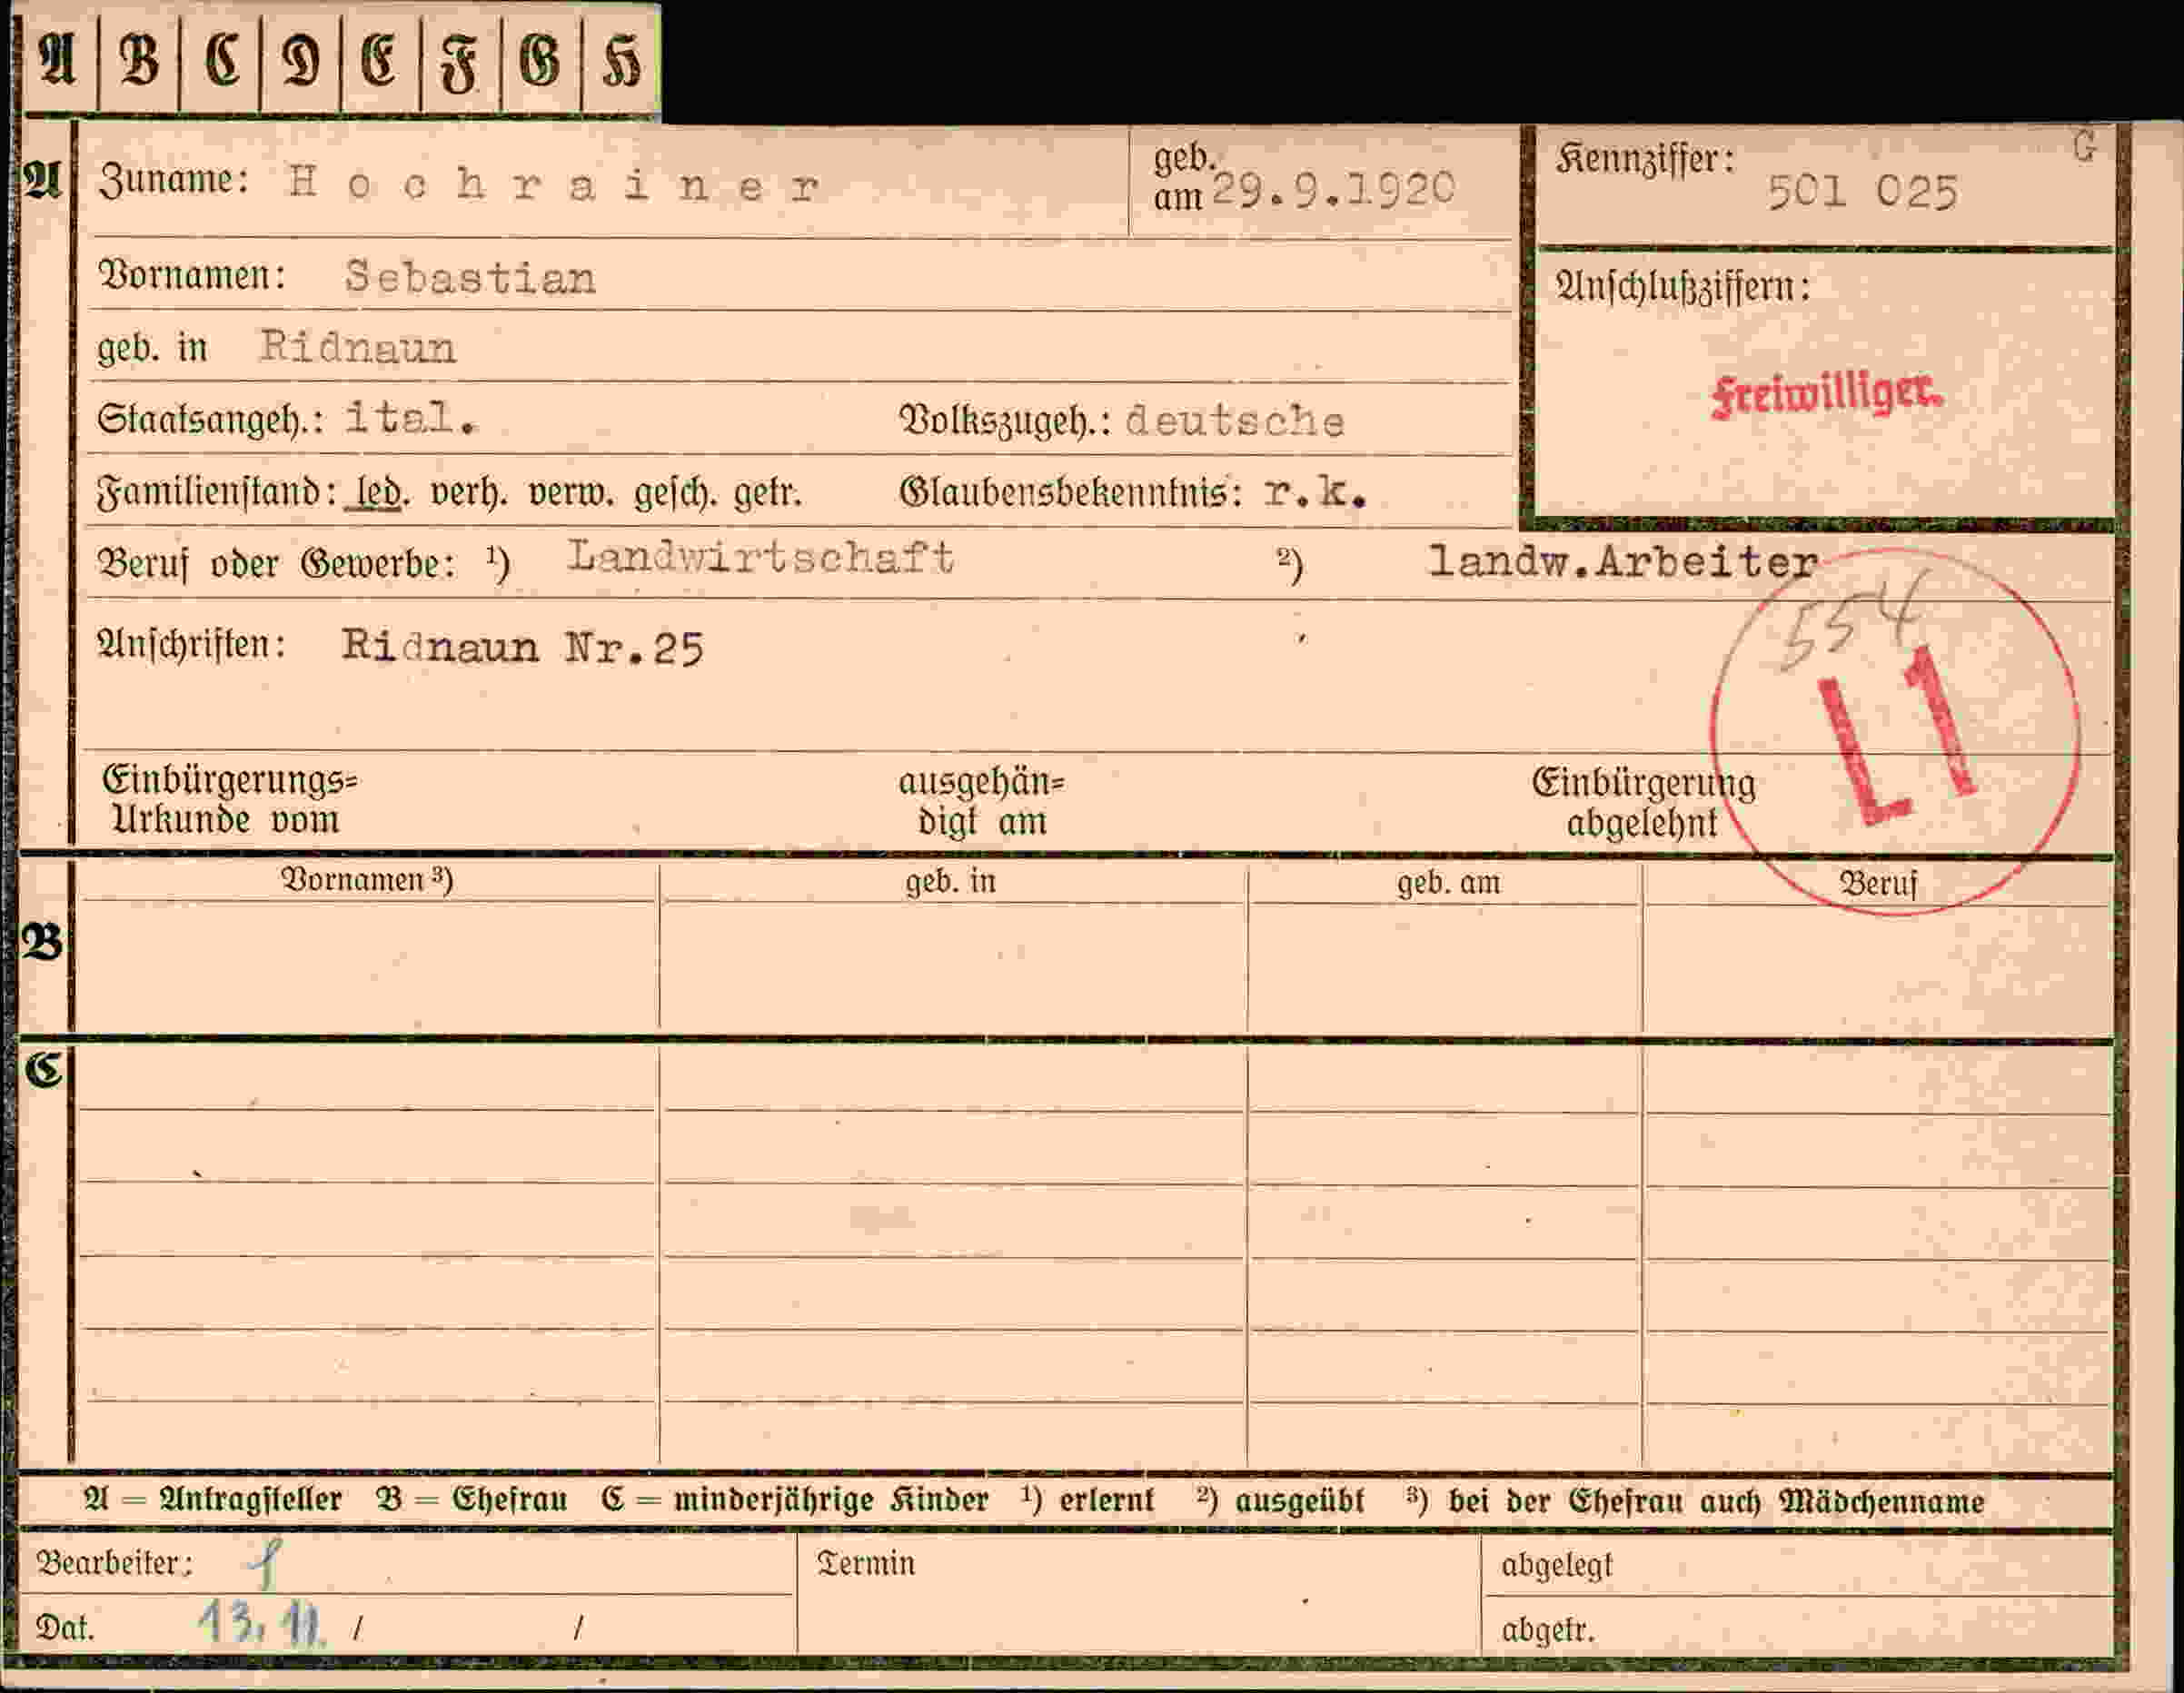Click the Zuname label
Screen dimensions: 2184x1693
(x=173, y=181)
